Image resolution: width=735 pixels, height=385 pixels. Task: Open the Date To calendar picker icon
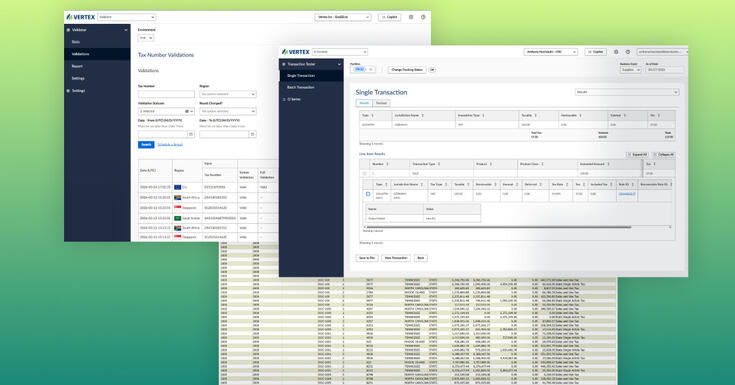coord(252,134)
